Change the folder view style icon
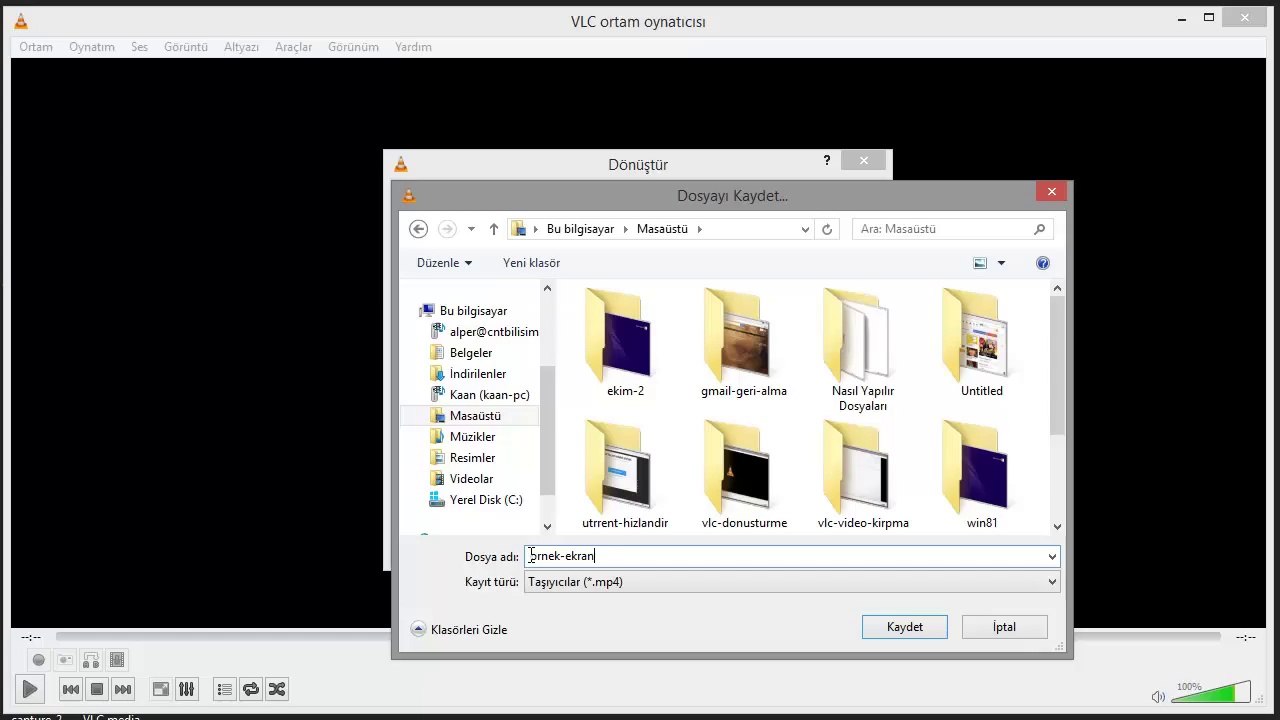Image resolution: width=1280 pixels, height=720 pixels. [980, 263]
